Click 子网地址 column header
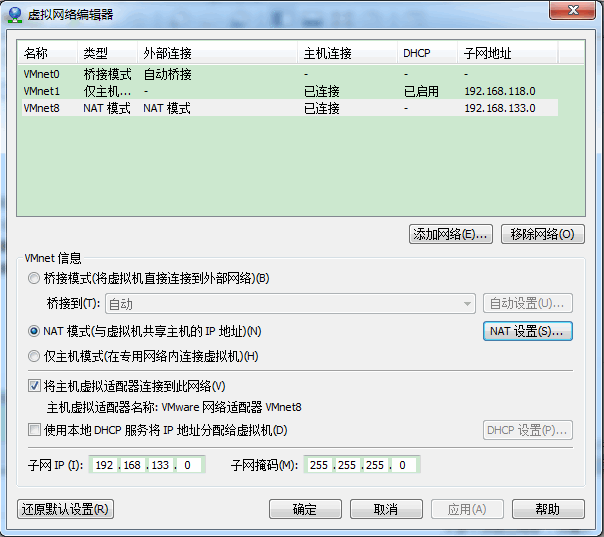This screenshot has width=604, height=537. pyautogui.click(x=508, y=53)
